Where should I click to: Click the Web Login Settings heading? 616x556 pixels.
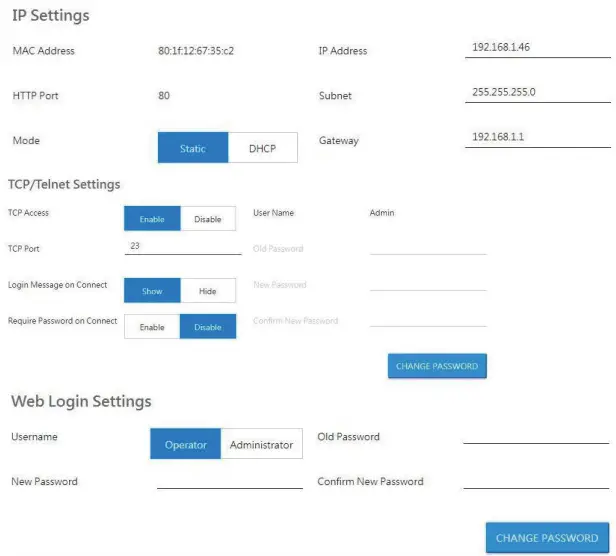[81, 402]
